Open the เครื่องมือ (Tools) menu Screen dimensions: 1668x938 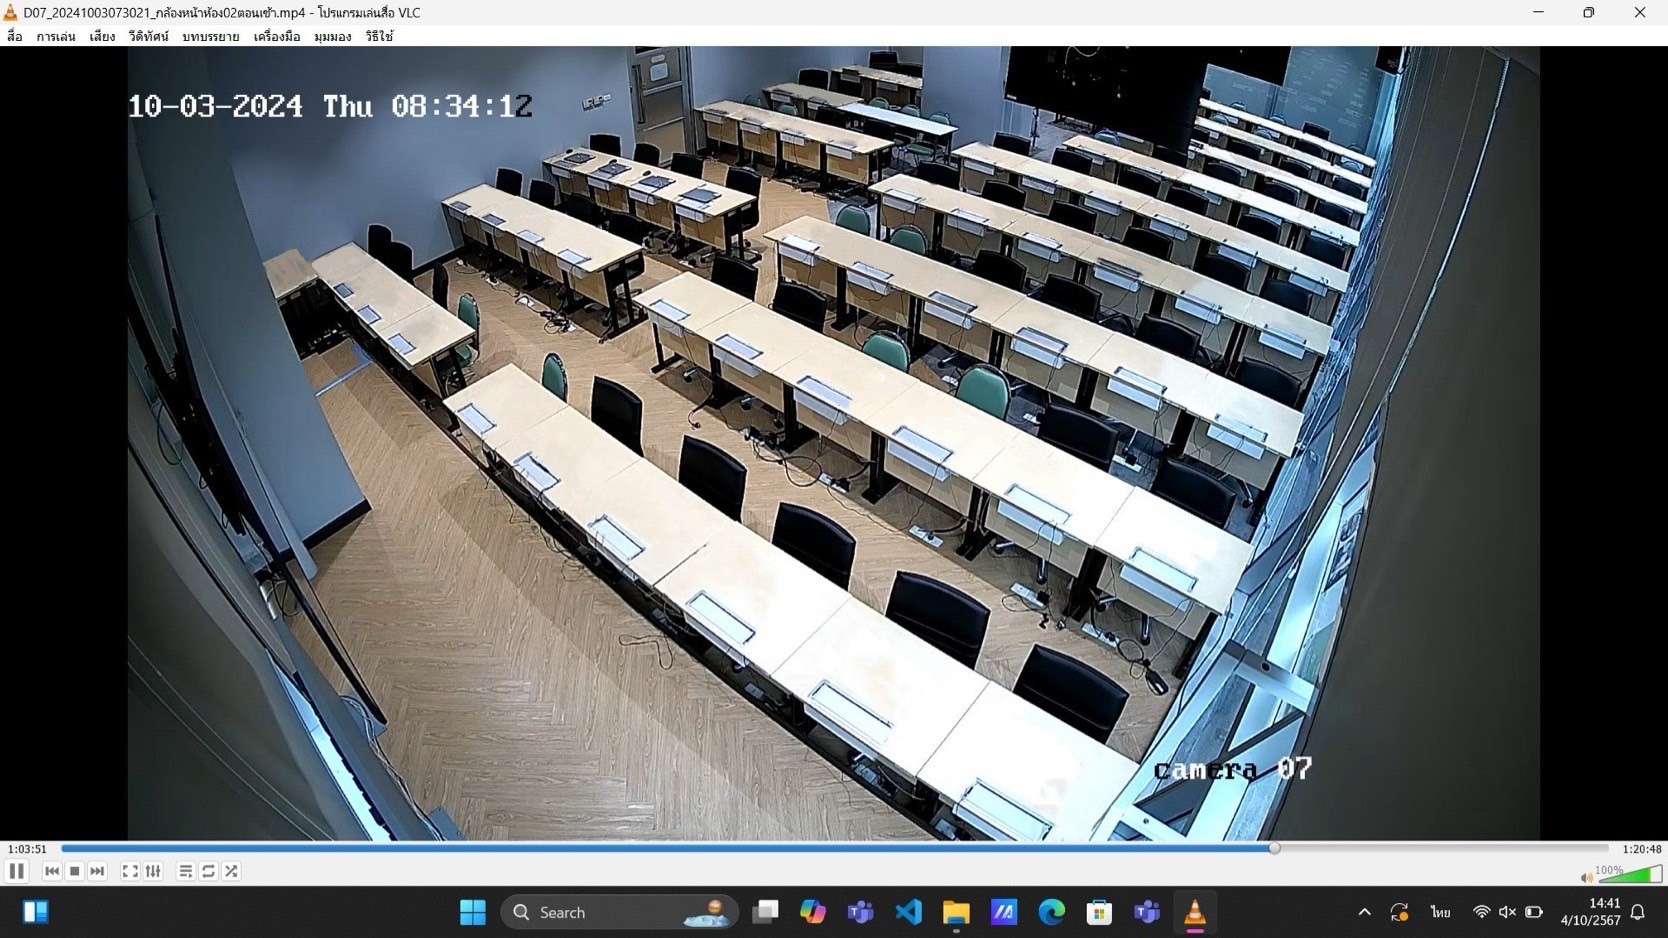tap(278, 36)
